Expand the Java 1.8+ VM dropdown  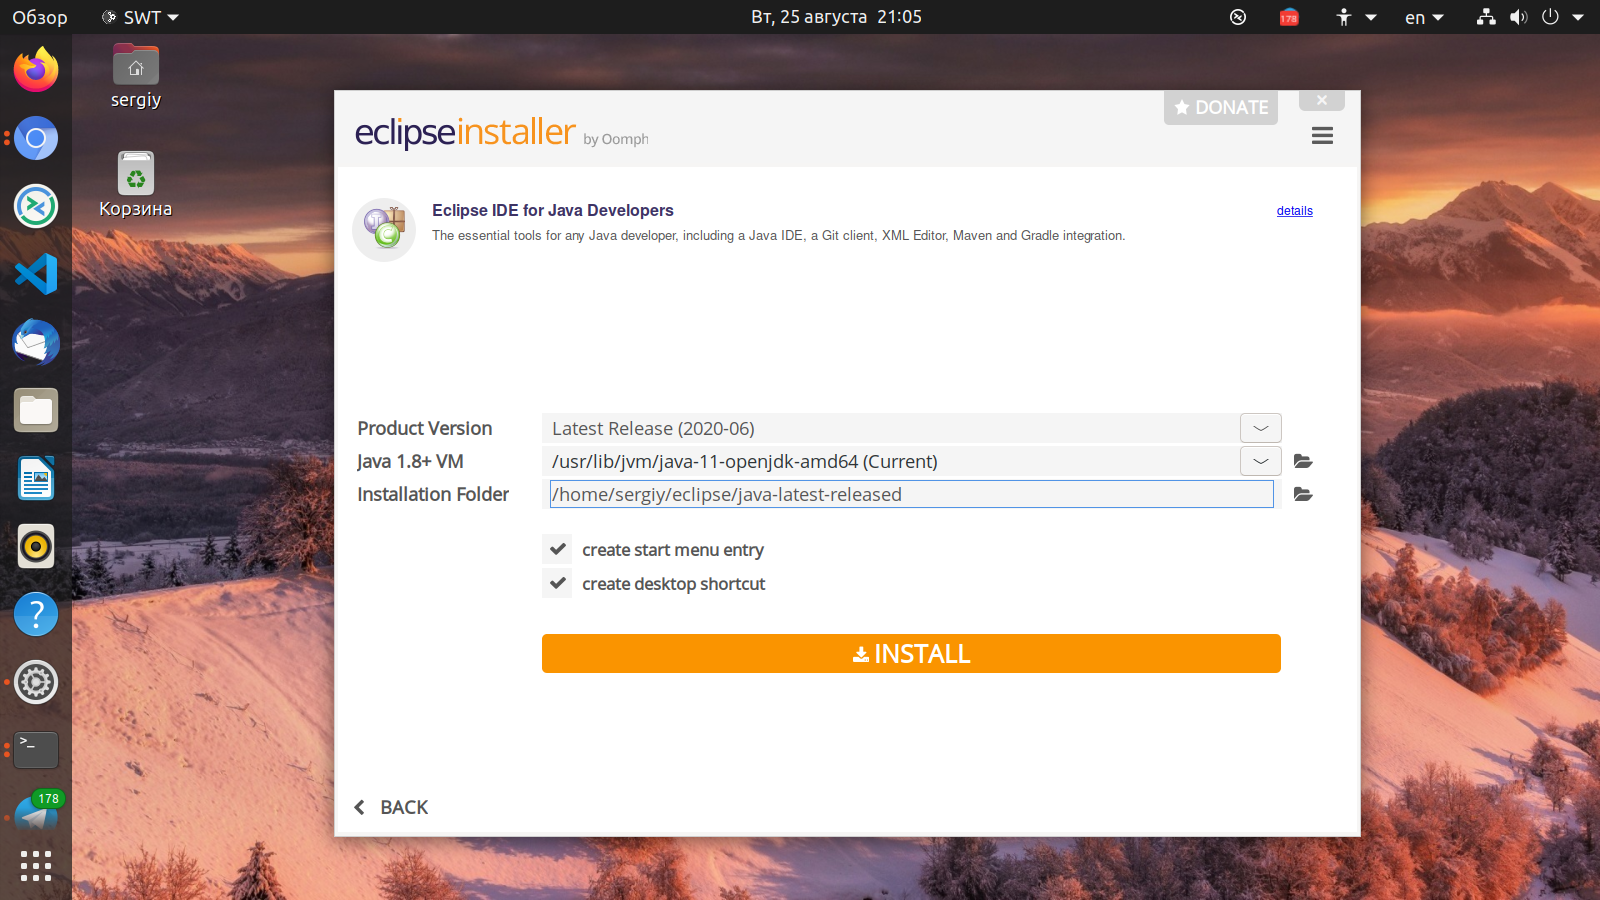tap(1260, 461)
